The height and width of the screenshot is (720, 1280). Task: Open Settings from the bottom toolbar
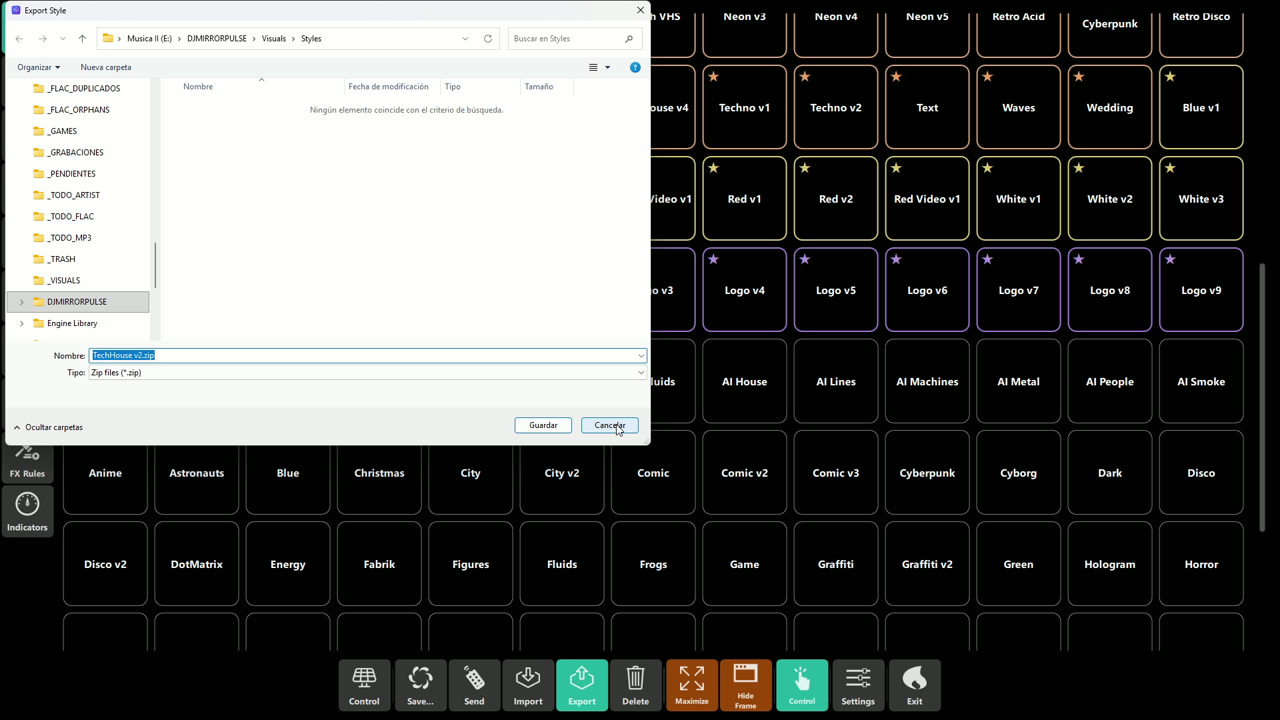(x=858, y=685)
